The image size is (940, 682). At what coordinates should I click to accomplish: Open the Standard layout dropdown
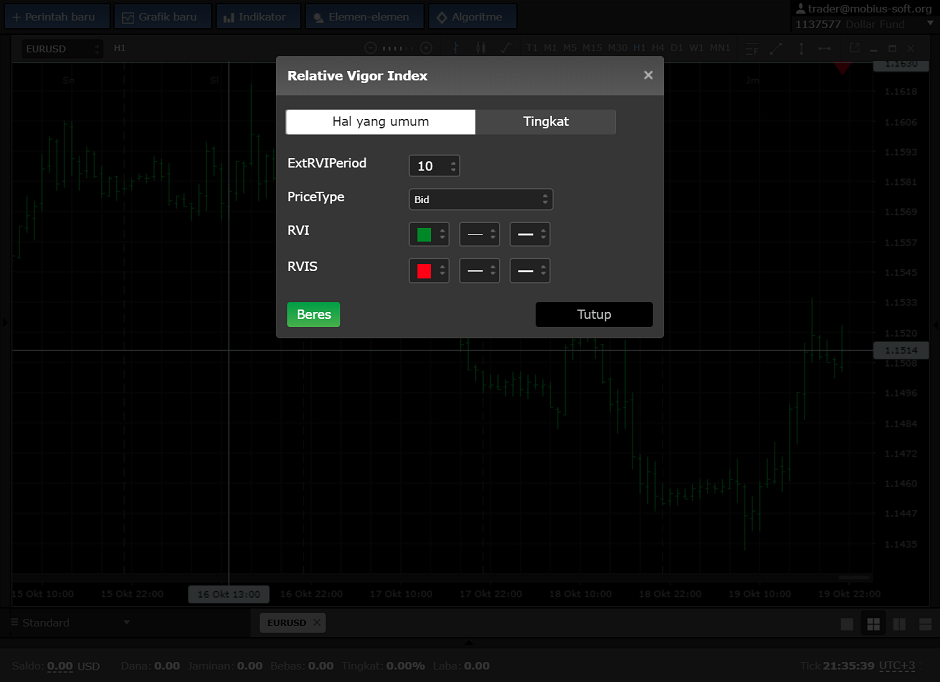point(71,623)
